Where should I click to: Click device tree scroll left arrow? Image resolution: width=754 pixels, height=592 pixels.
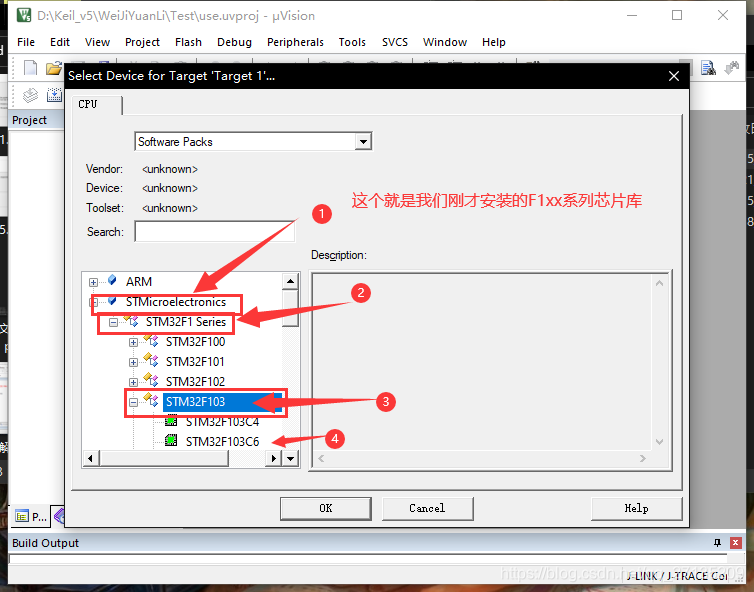click(90, 458)
